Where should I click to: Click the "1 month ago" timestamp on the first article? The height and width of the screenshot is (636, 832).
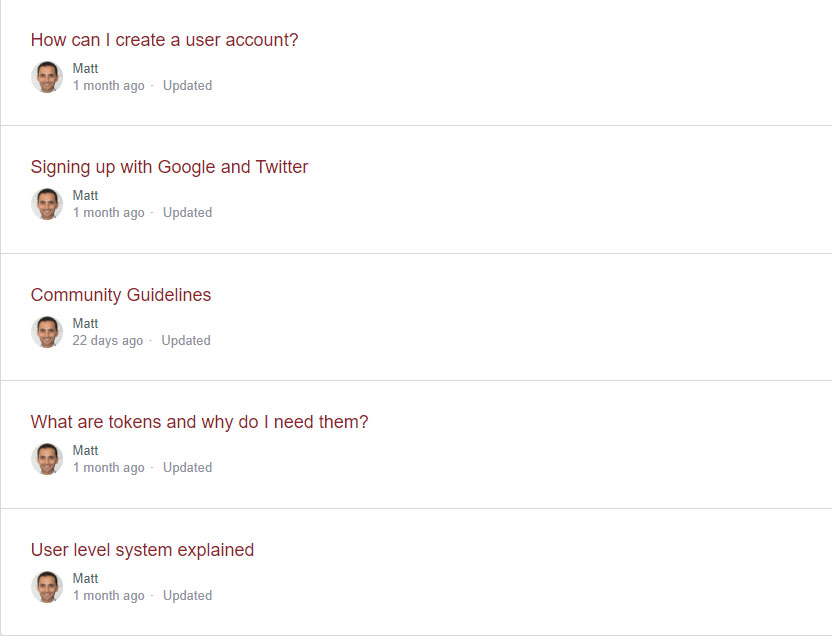(x=108, y=85)
